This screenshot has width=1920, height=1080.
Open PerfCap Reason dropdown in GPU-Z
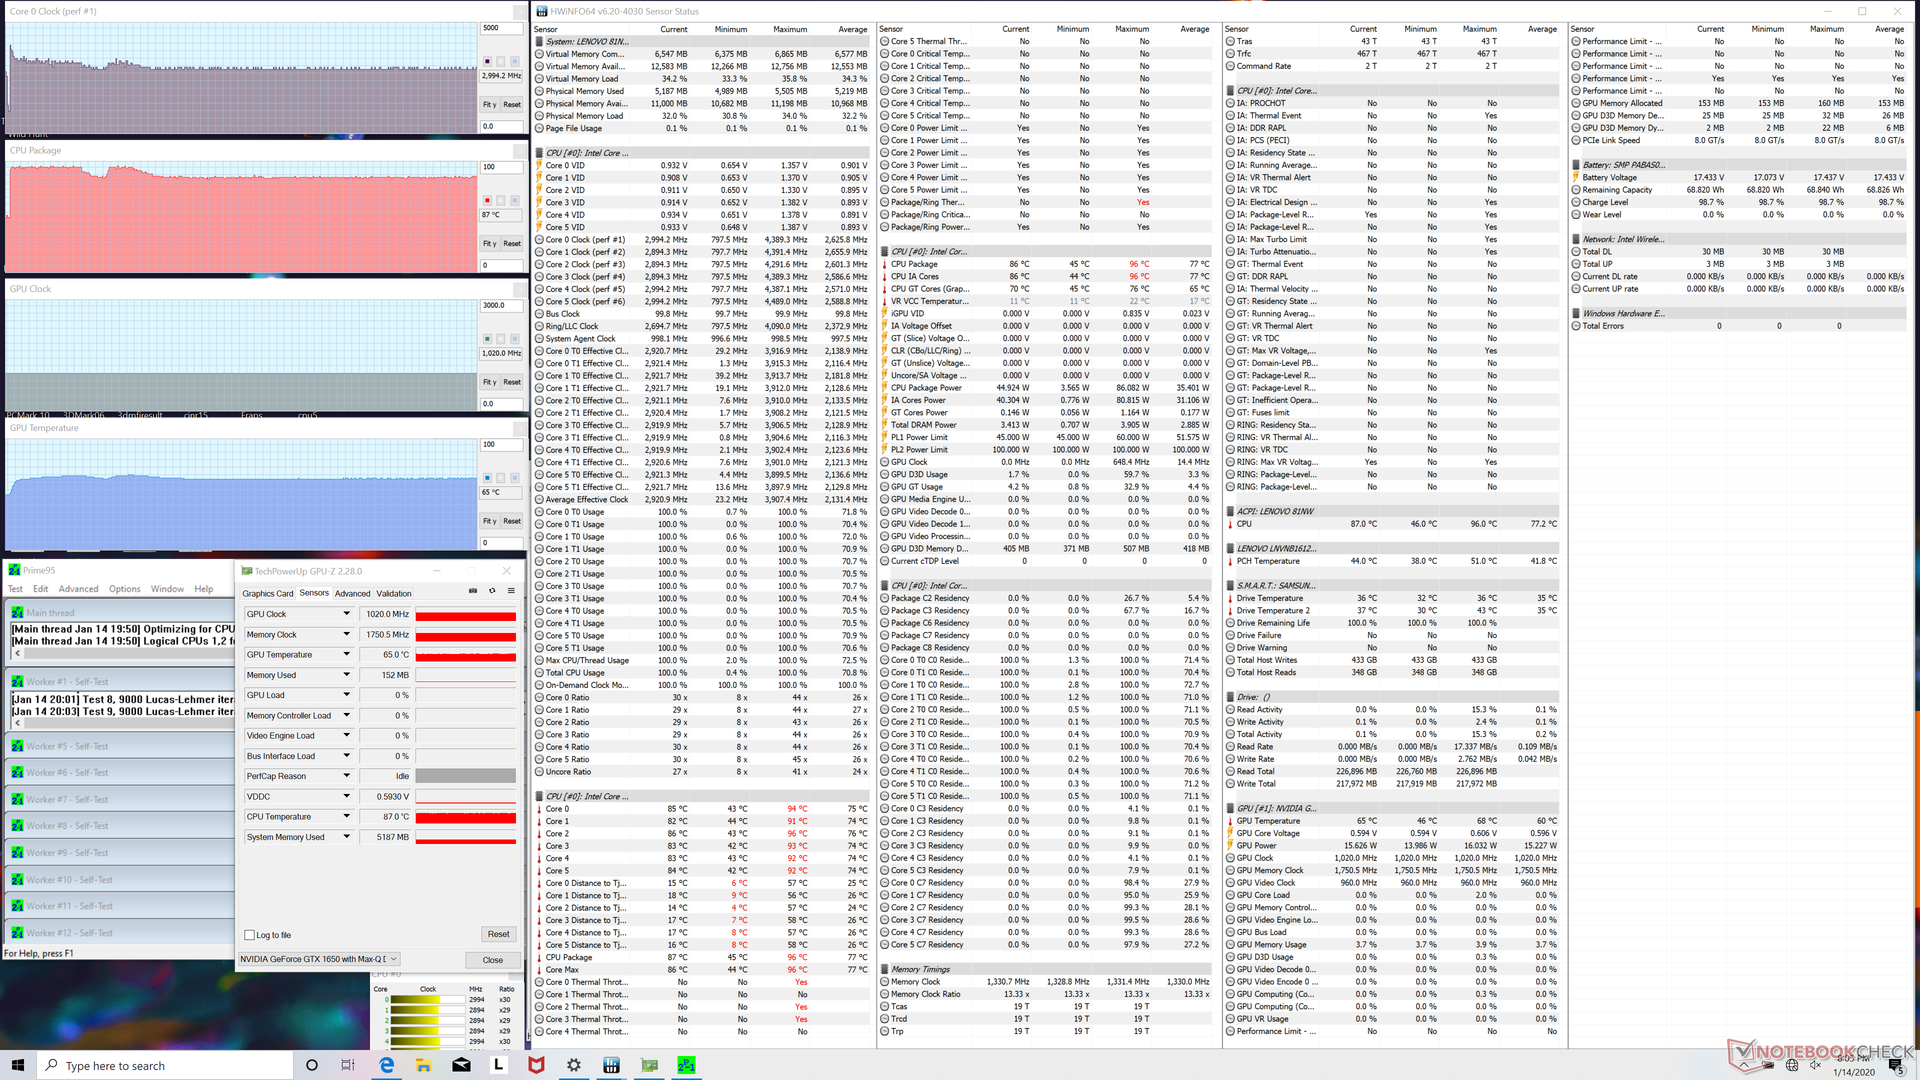347,776
